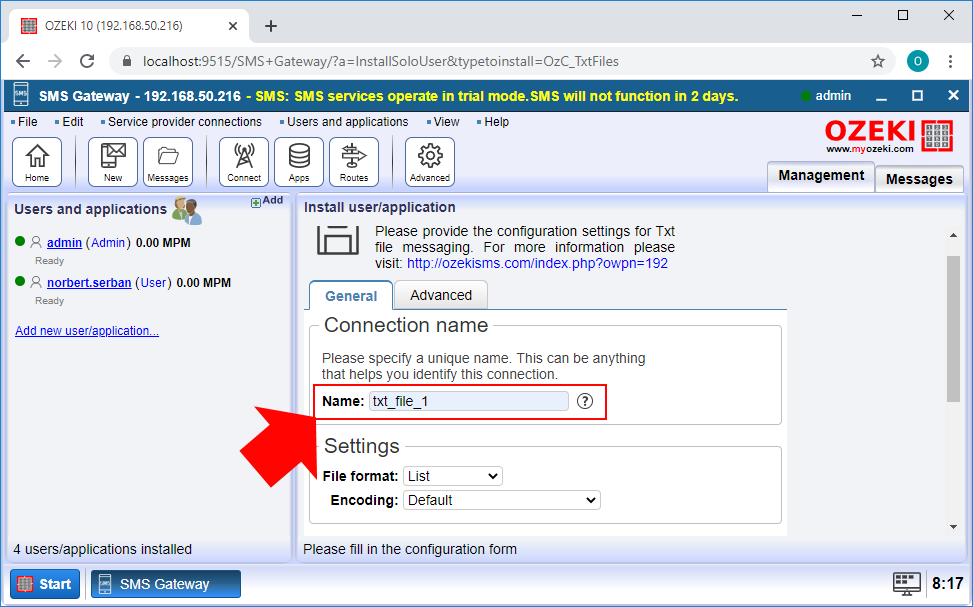The image size is (973, 607).
Task: Click the users group icon
Action: (x=187, y=210)
